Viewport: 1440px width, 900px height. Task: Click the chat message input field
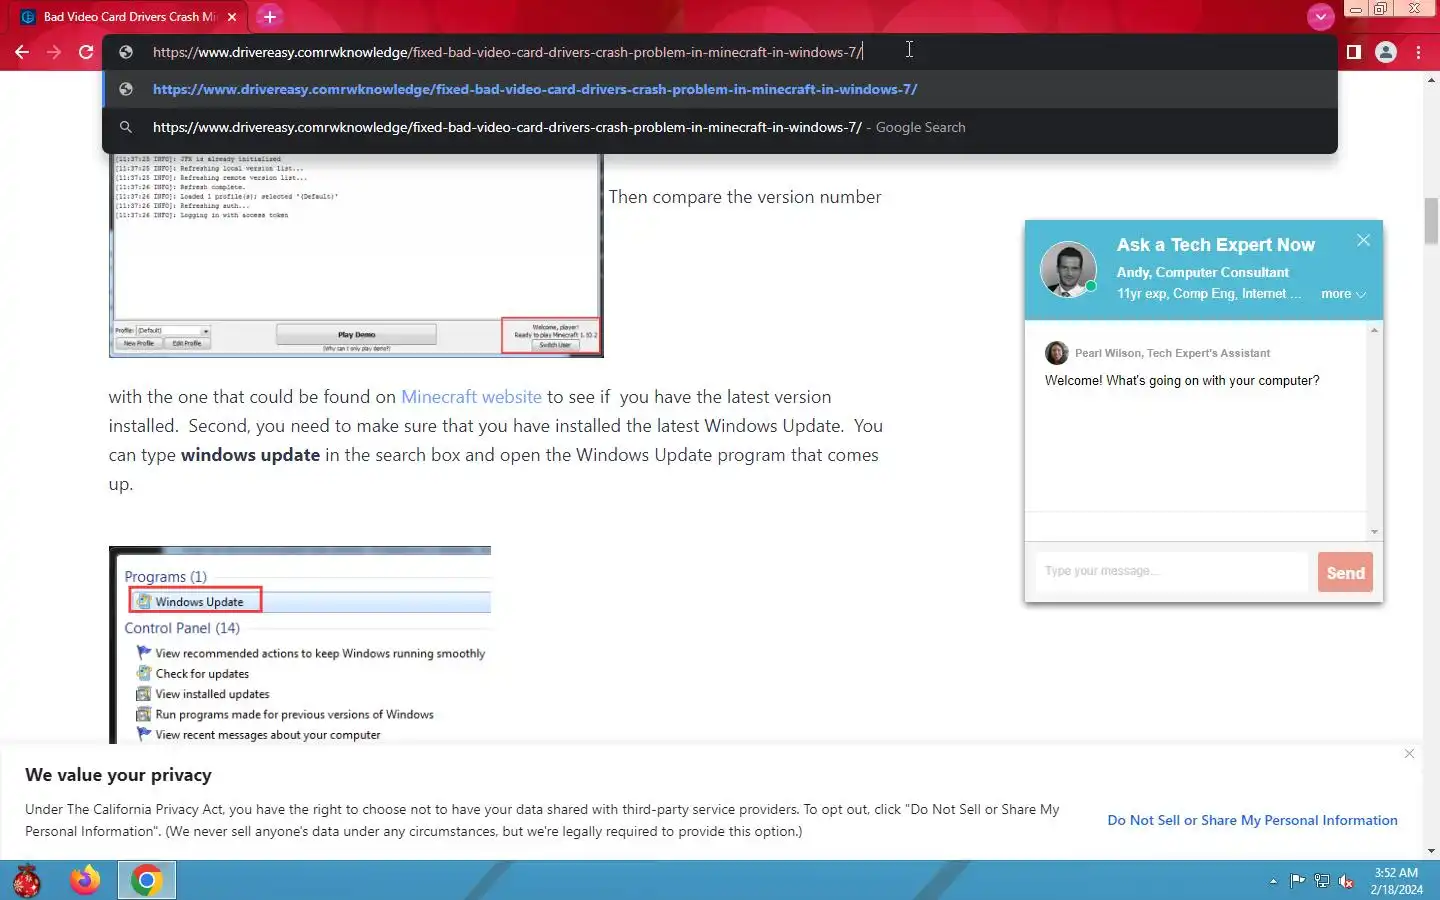pos(1171,571)
